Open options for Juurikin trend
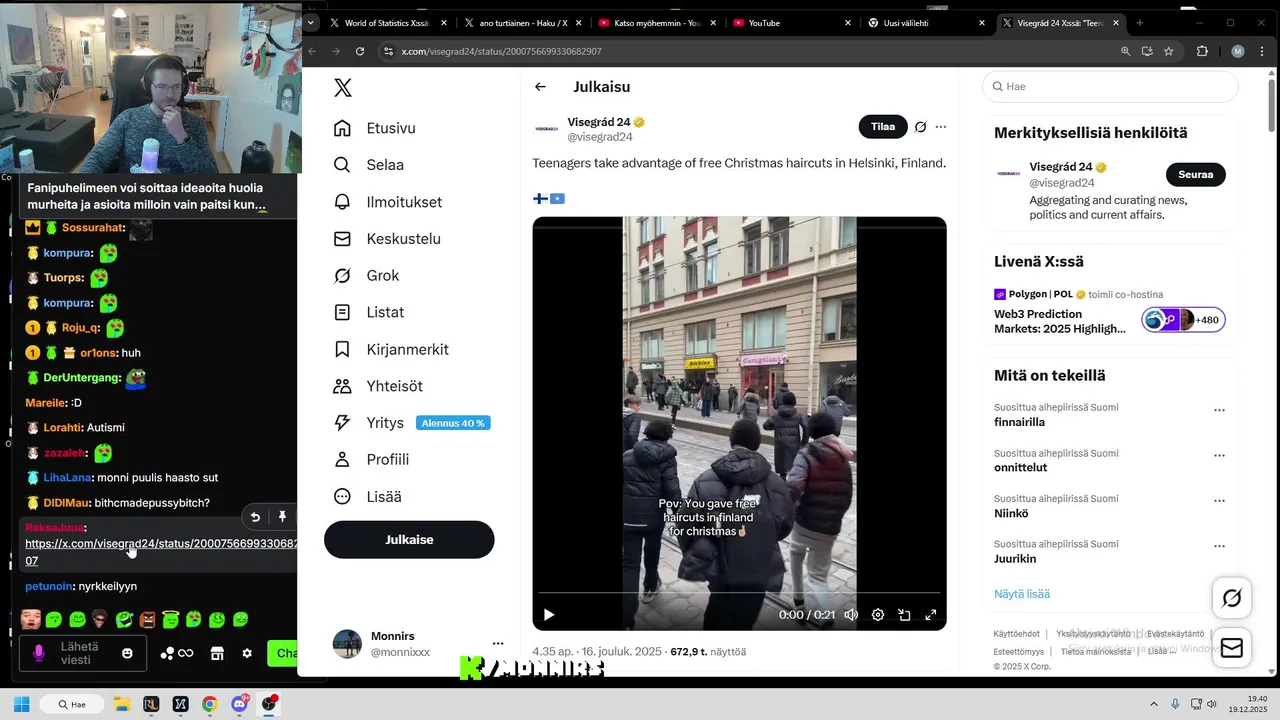Image resolution: width=1280 pixels, height=720 pixels. pyautogui.click(x=1219, y=547)
